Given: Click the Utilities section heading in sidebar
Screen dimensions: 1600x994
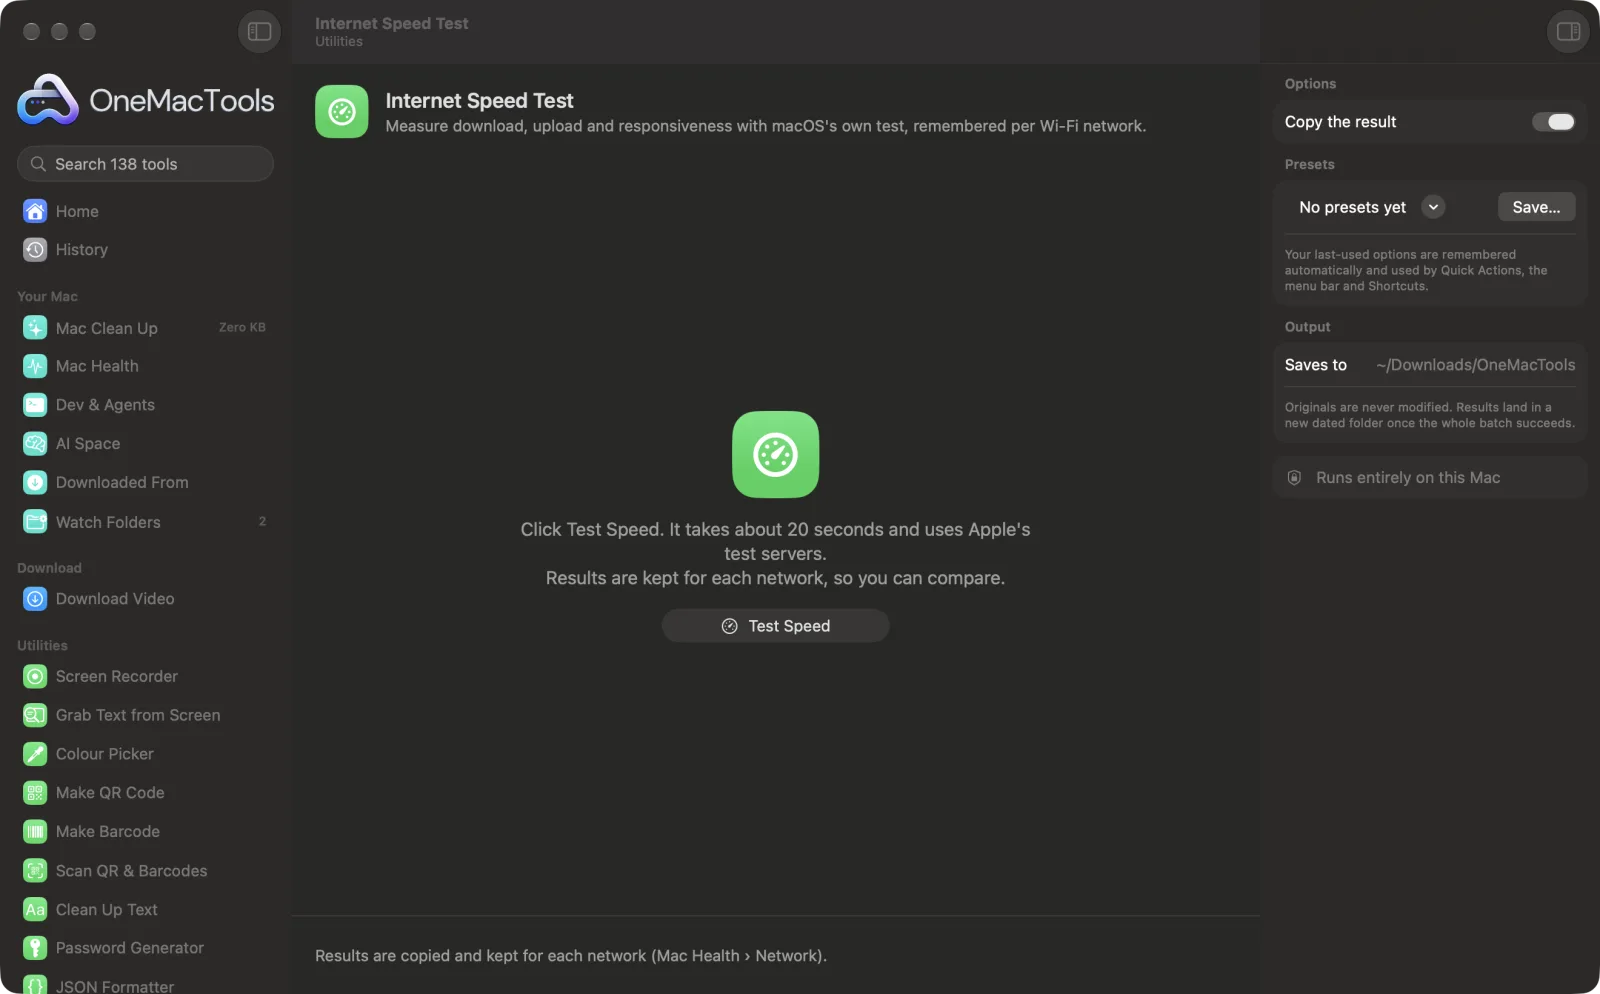Looking at the screenshot, I should click(42, 646).
